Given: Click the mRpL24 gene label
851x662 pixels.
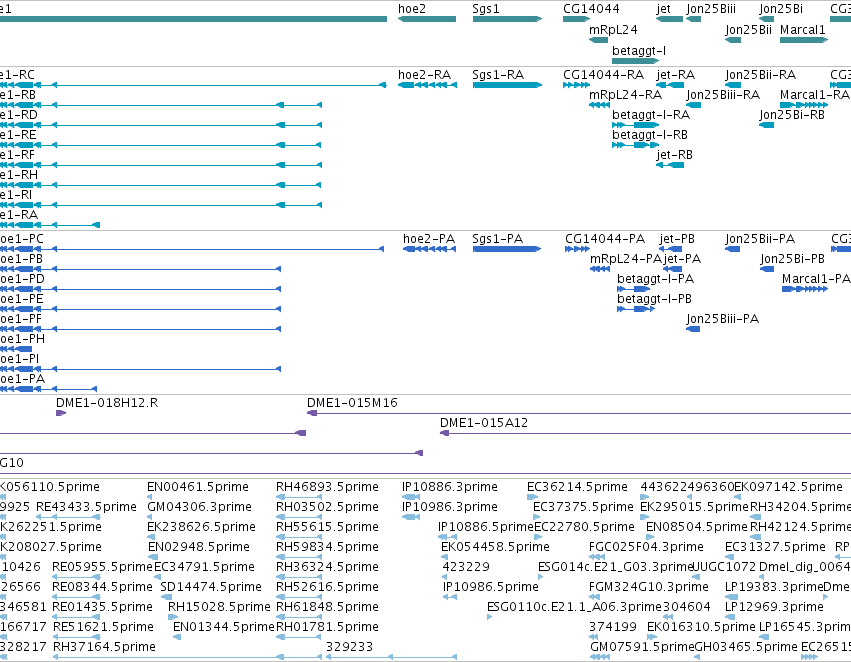Looking at the screenshot, I should [613, 30].
